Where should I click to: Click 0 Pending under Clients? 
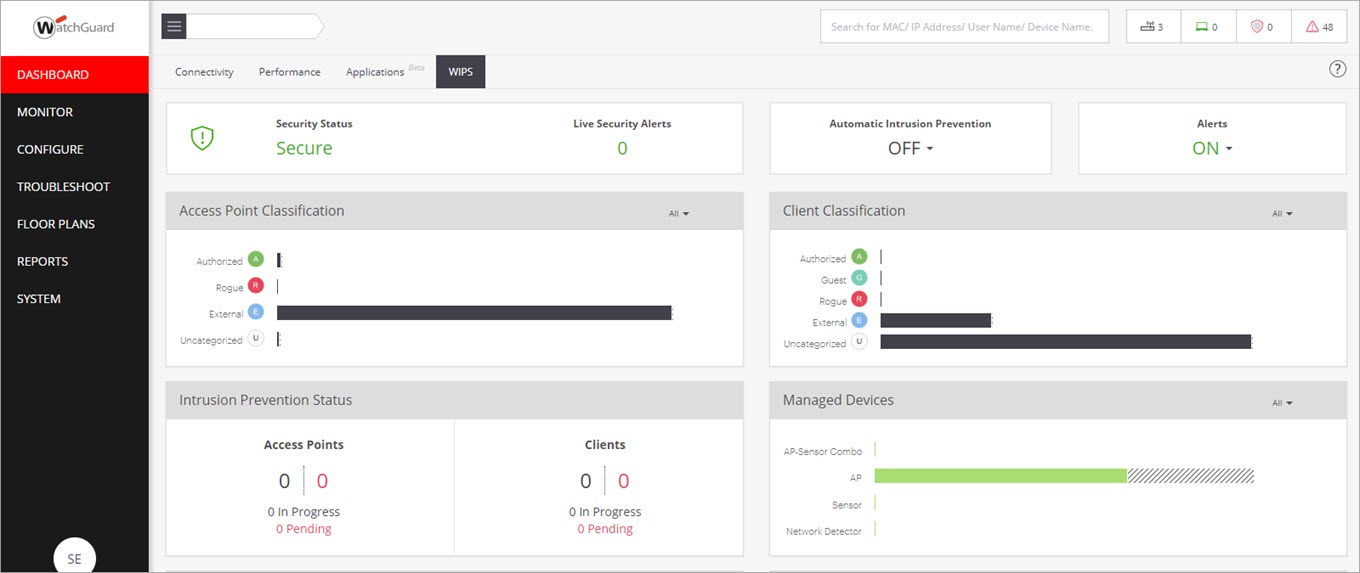click(x=605, y=529)
